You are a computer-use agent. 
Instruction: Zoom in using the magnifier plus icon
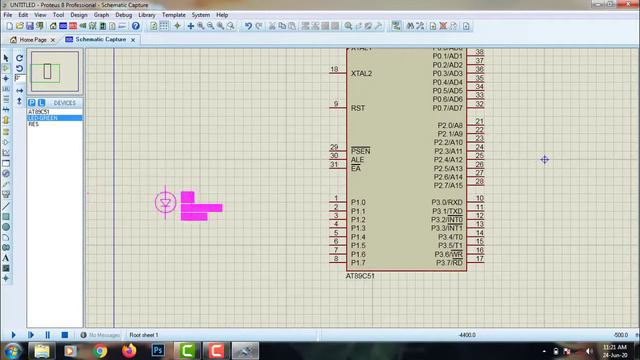coord(201,26)
